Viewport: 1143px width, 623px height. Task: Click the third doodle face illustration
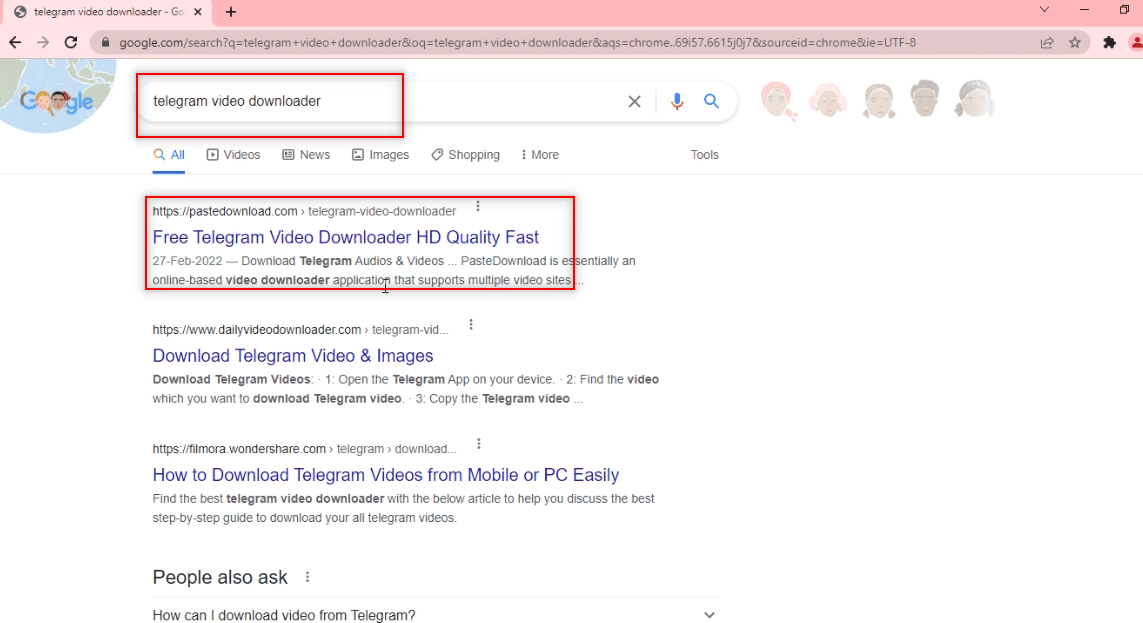(x=878, y=99)
